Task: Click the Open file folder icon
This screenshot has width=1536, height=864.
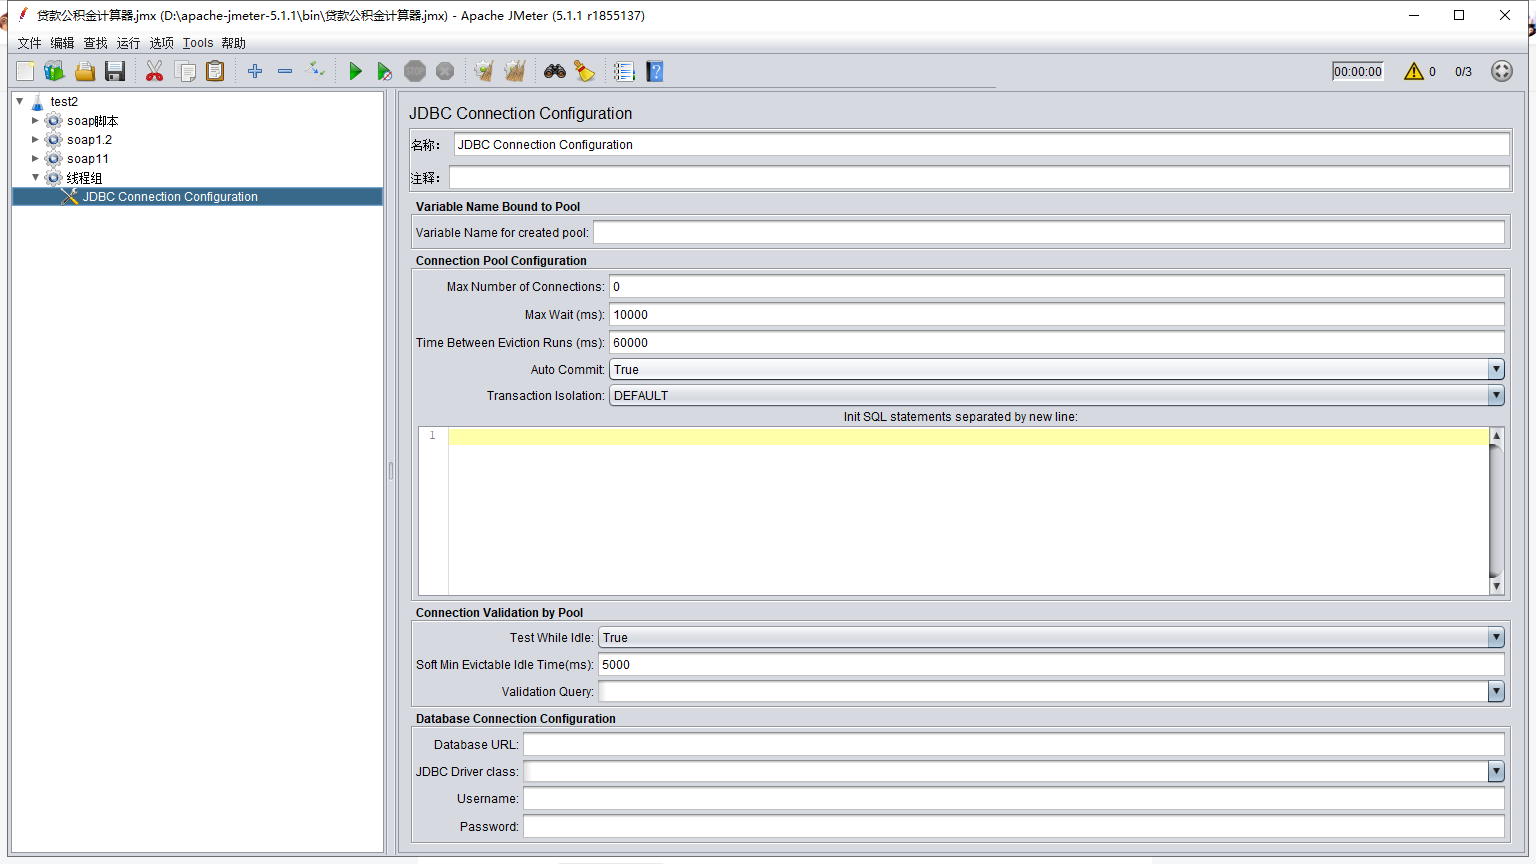Action: [85, 71]
